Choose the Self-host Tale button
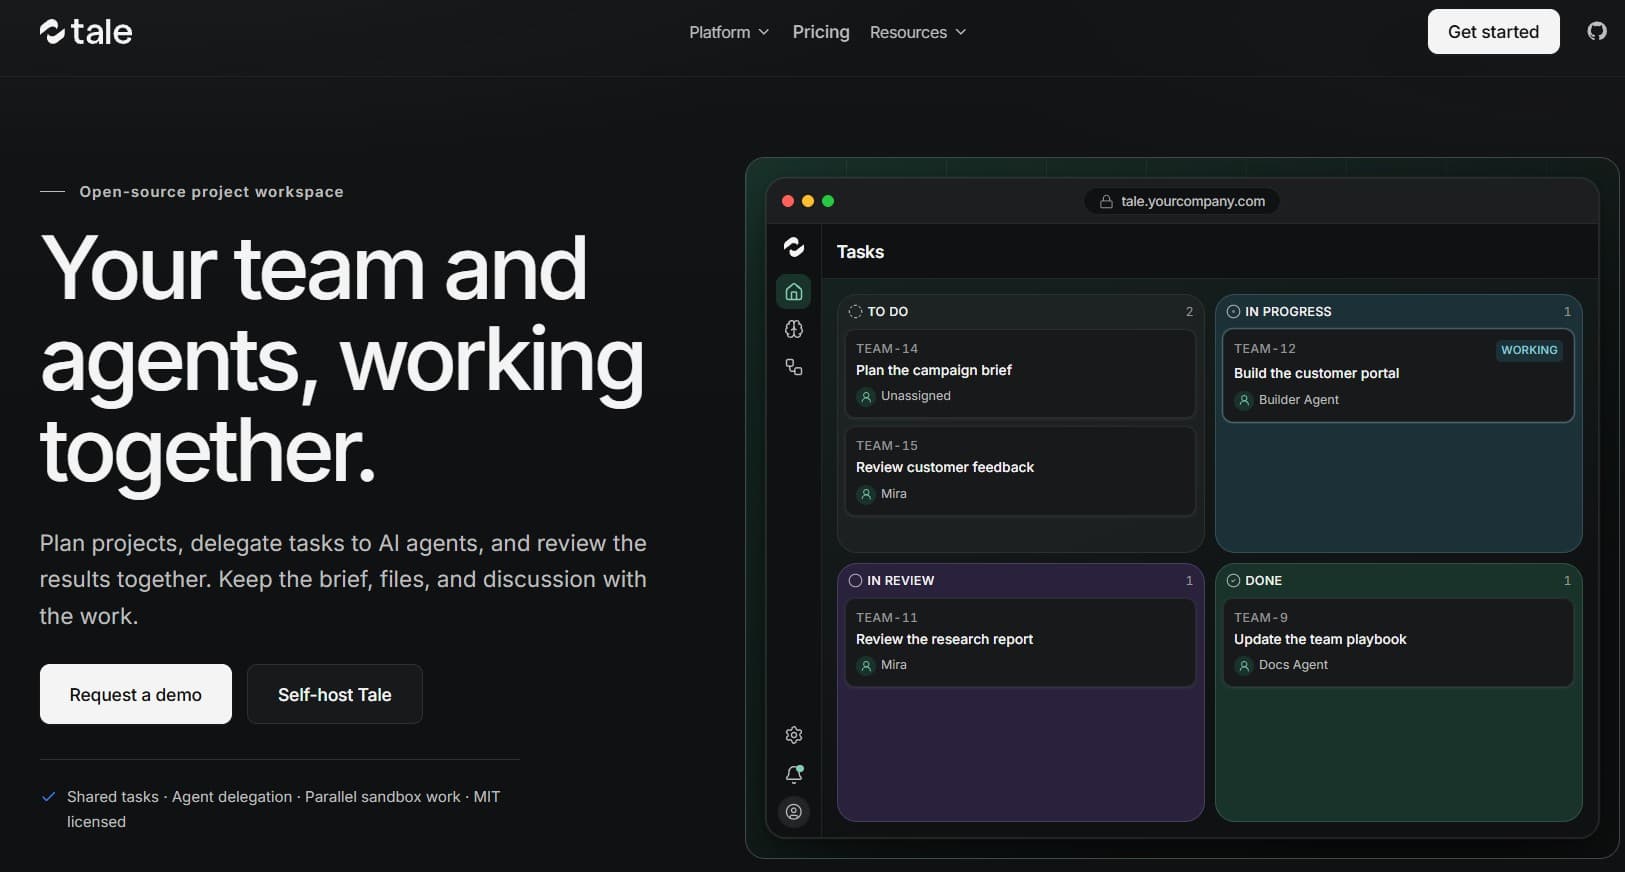1625x872 pixels. (335, 694)
